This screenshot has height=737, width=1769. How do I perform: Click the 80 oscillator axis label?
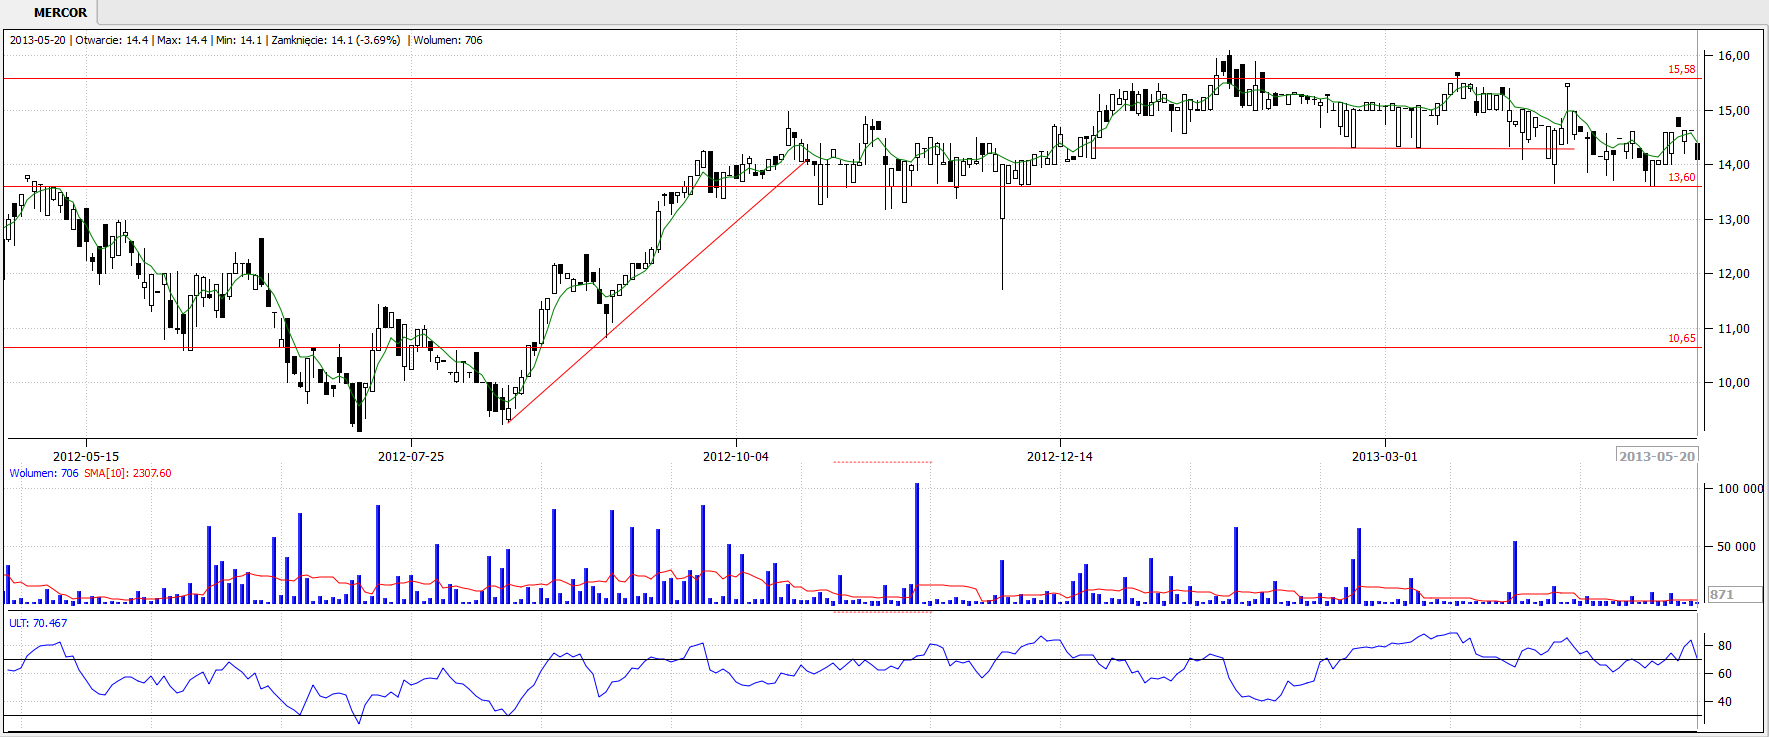tap(1725, 646)
